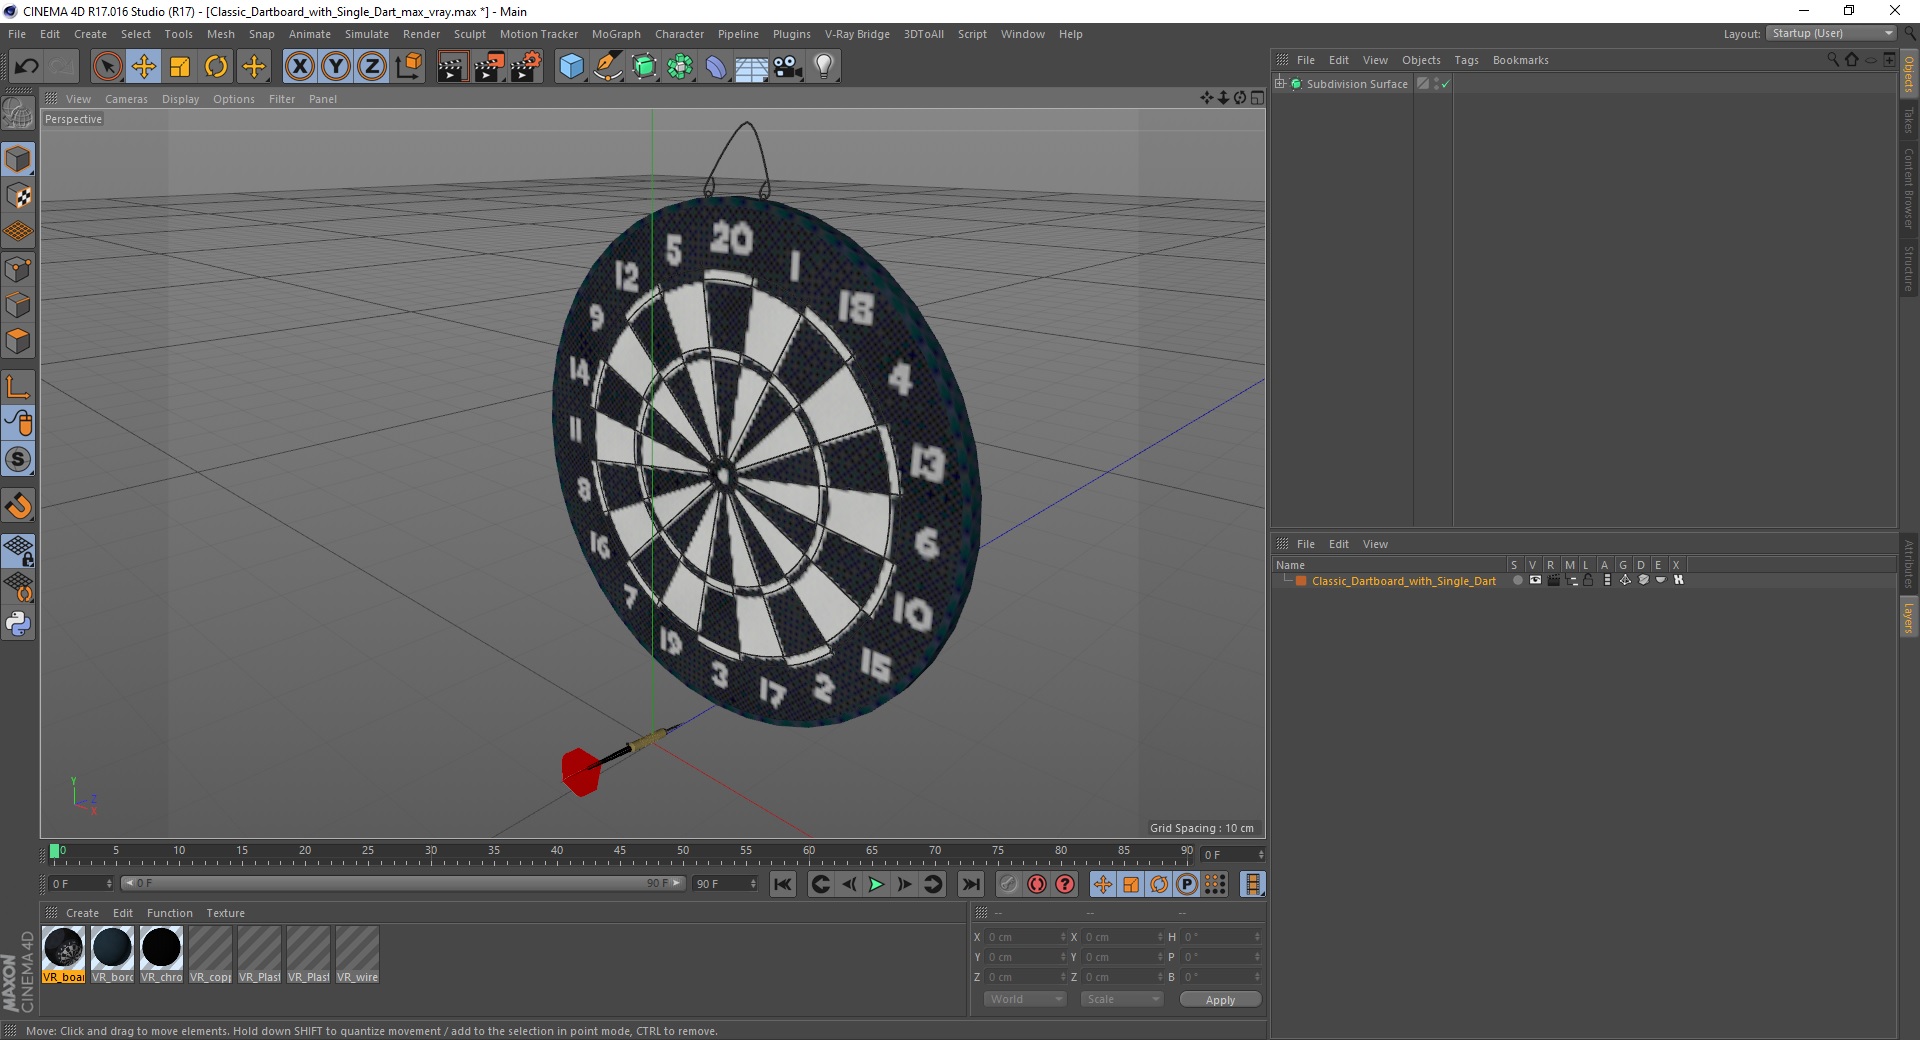Select the Rotate tool
Screen dimensions: 1920x1040
point(216,67)
